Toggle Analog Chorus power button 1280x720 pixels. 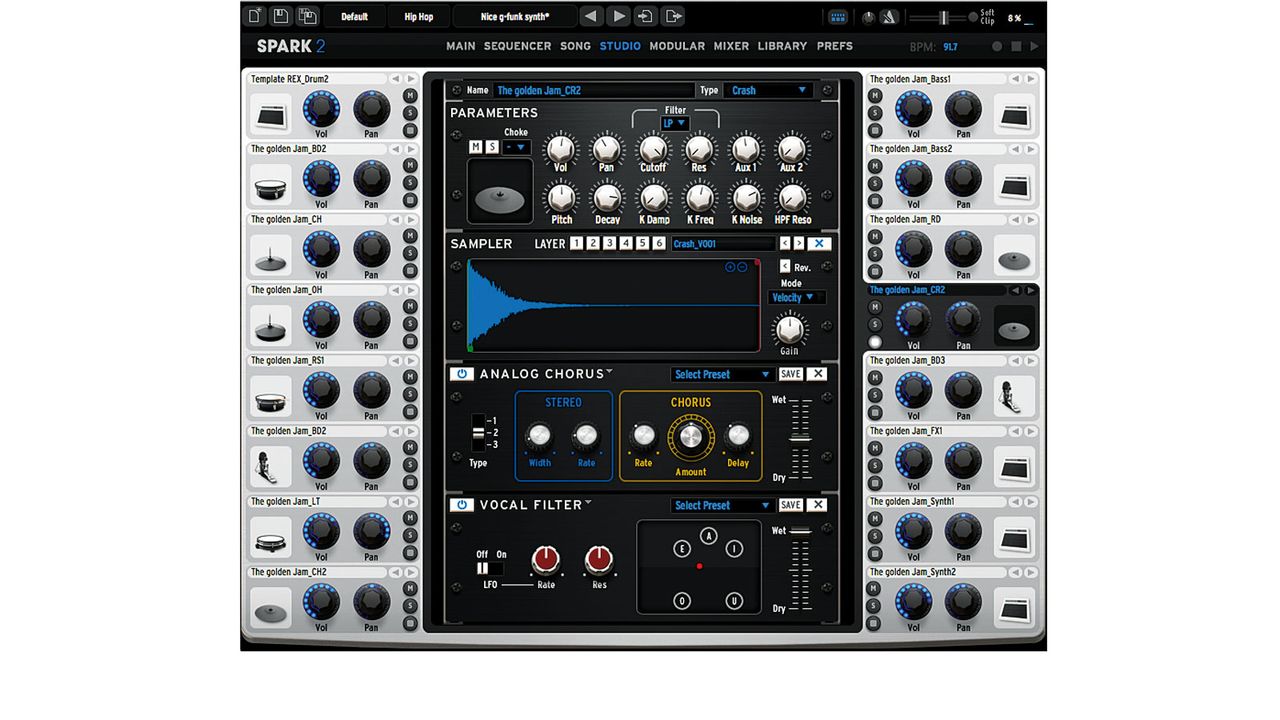[461, 374]
